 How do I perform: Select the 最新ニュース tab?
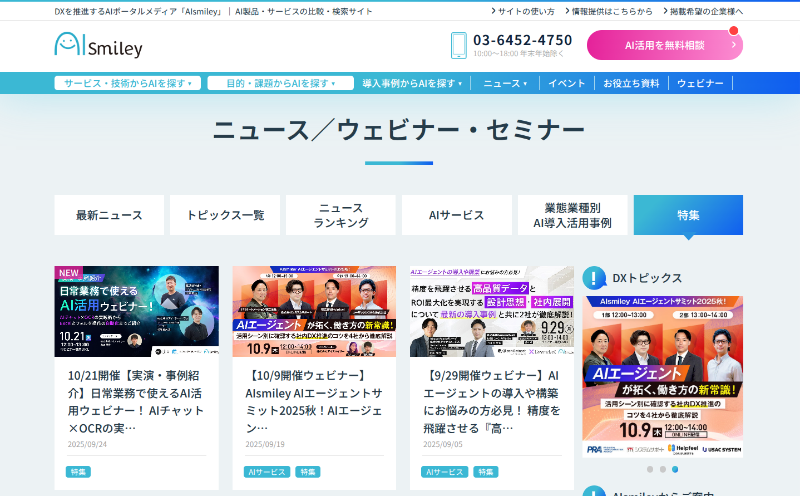(x=109, y=215)
